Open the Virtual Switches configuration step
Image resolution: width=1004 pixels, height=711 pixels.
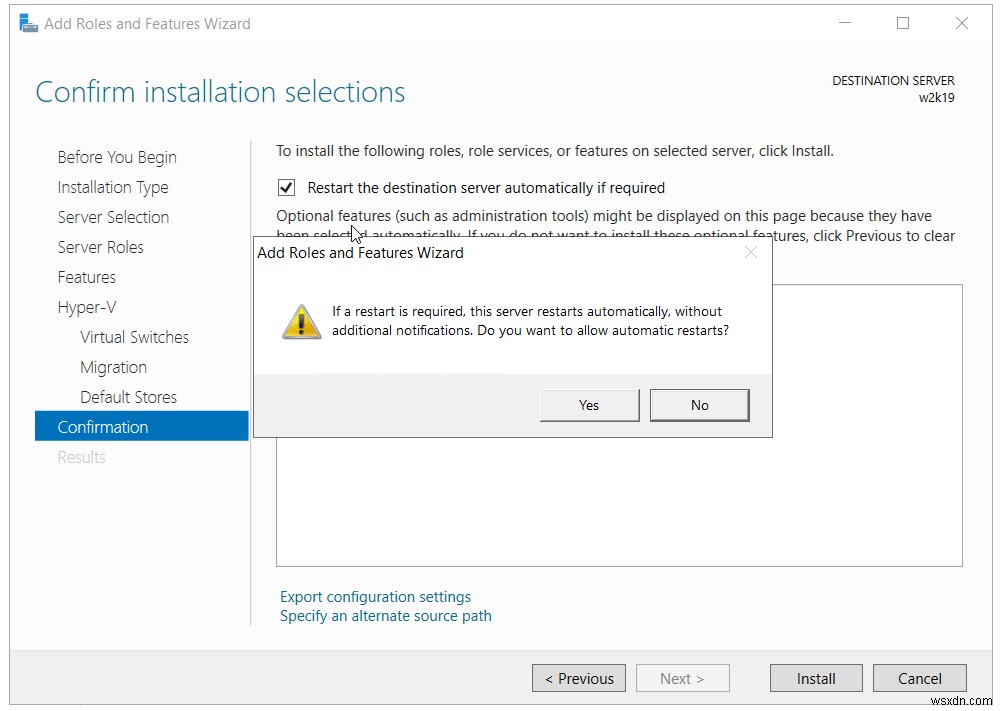pos(134,337)
